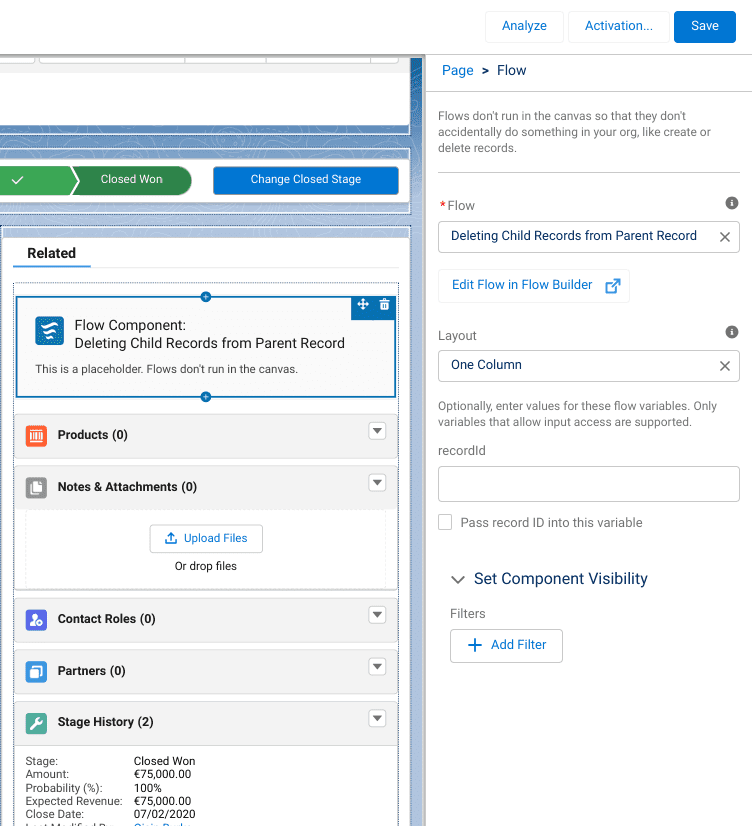Screen dimensions: 752x826
Task: Click the top insert handle above the Flow component
Action: pos(206,297)
